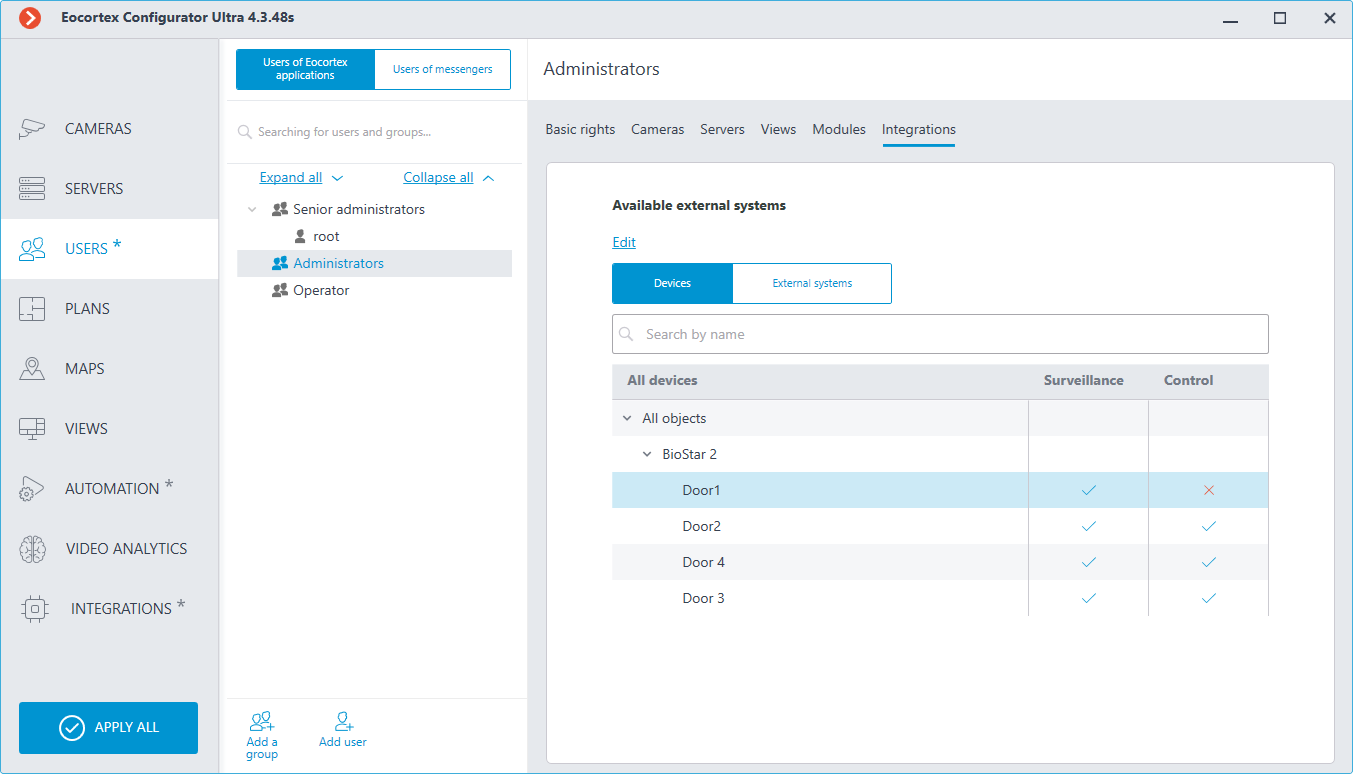Select the Devices tab
Image resolution: width=1353 pixels, height=774 pixels.
(672, 283)
